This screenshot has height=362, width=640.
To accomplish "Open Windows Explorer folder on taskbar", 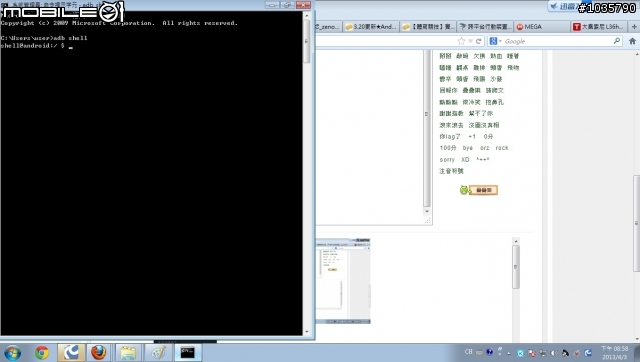I will pos(128,353).
